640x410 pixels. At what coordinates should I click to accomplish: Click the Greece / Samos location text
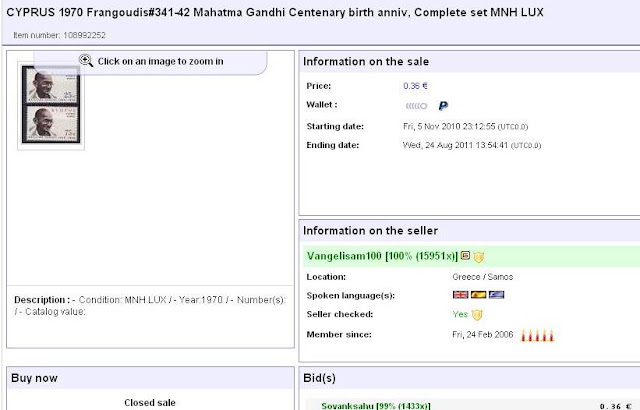point(482,277)
